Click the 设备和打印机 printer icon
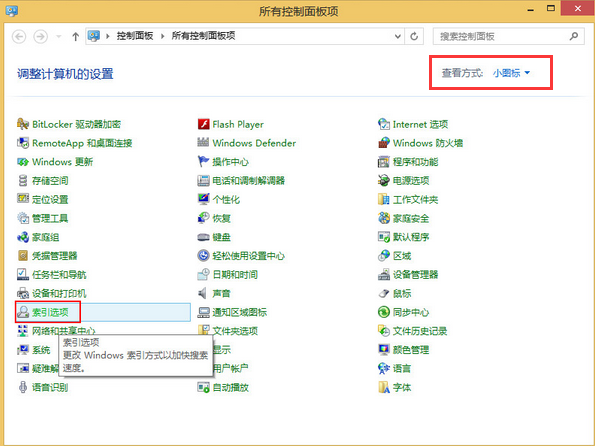This screenshot has height=446, width=595. pyautogui.click(x=23, y=293)
